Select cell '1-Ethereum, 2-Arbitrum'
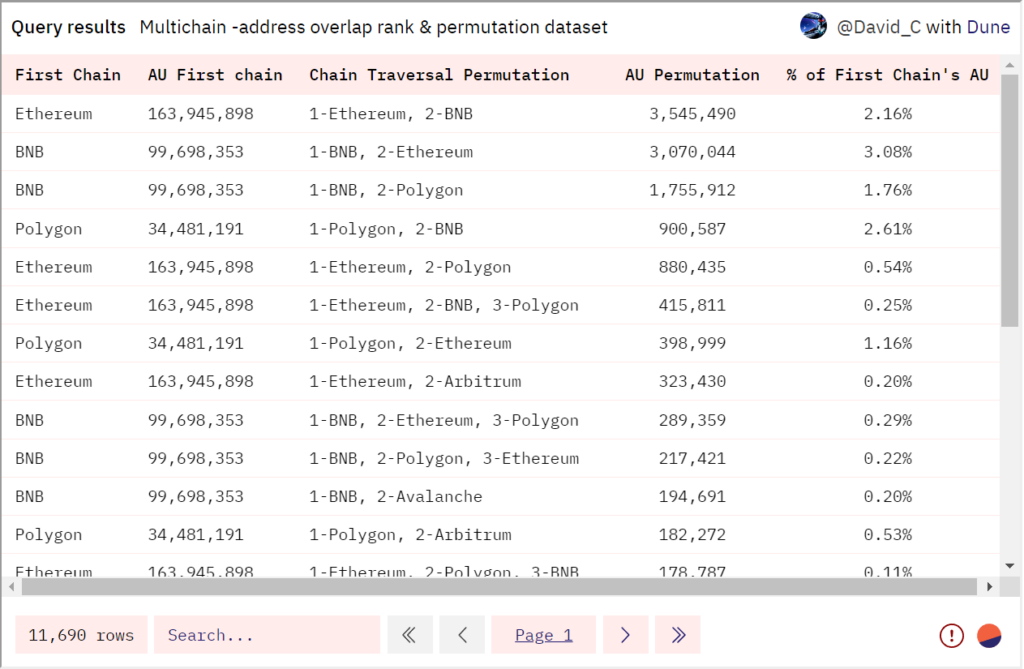This screenshot has width=1024, height=669. 415,382
